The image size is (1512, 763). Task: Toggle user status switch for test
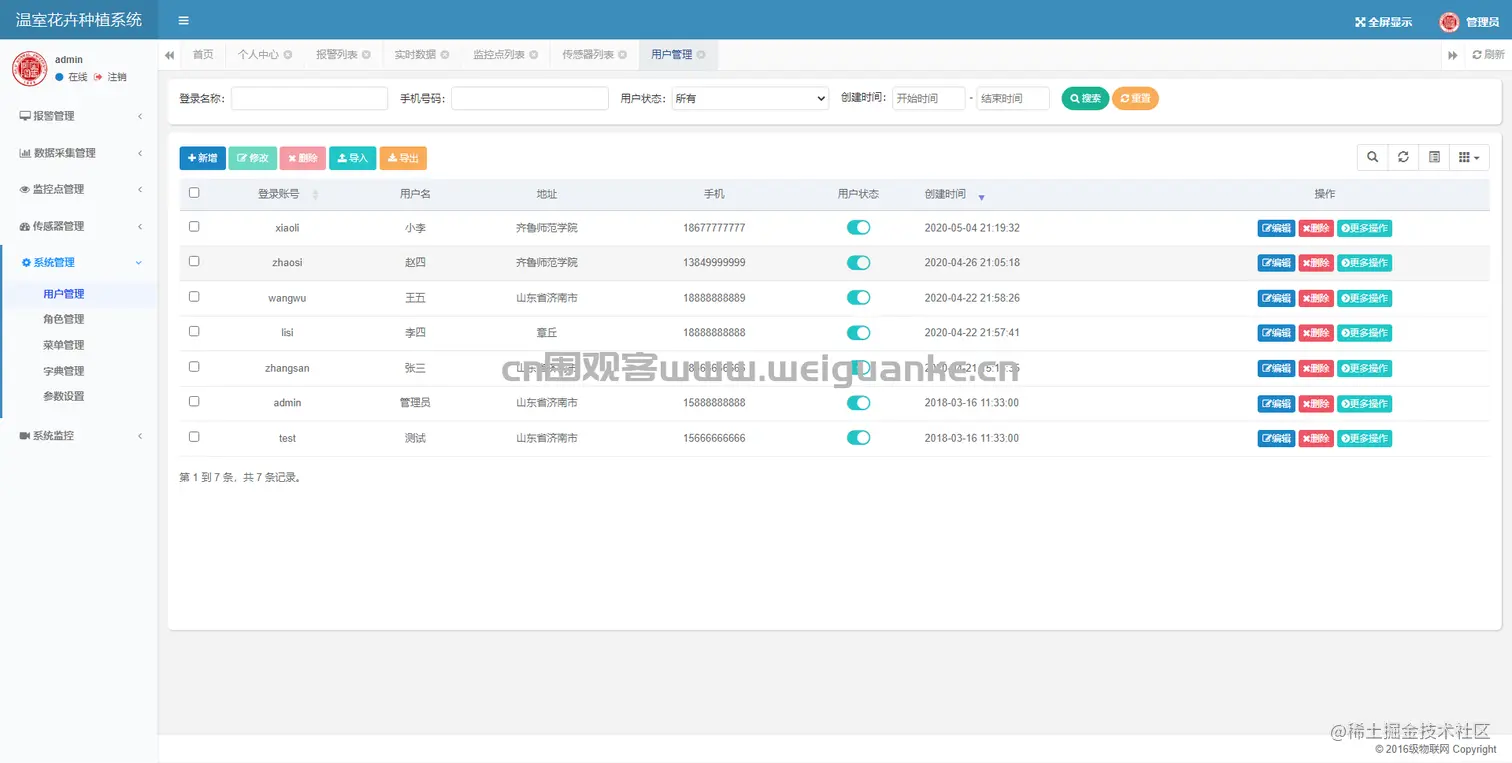click(858, 438)
